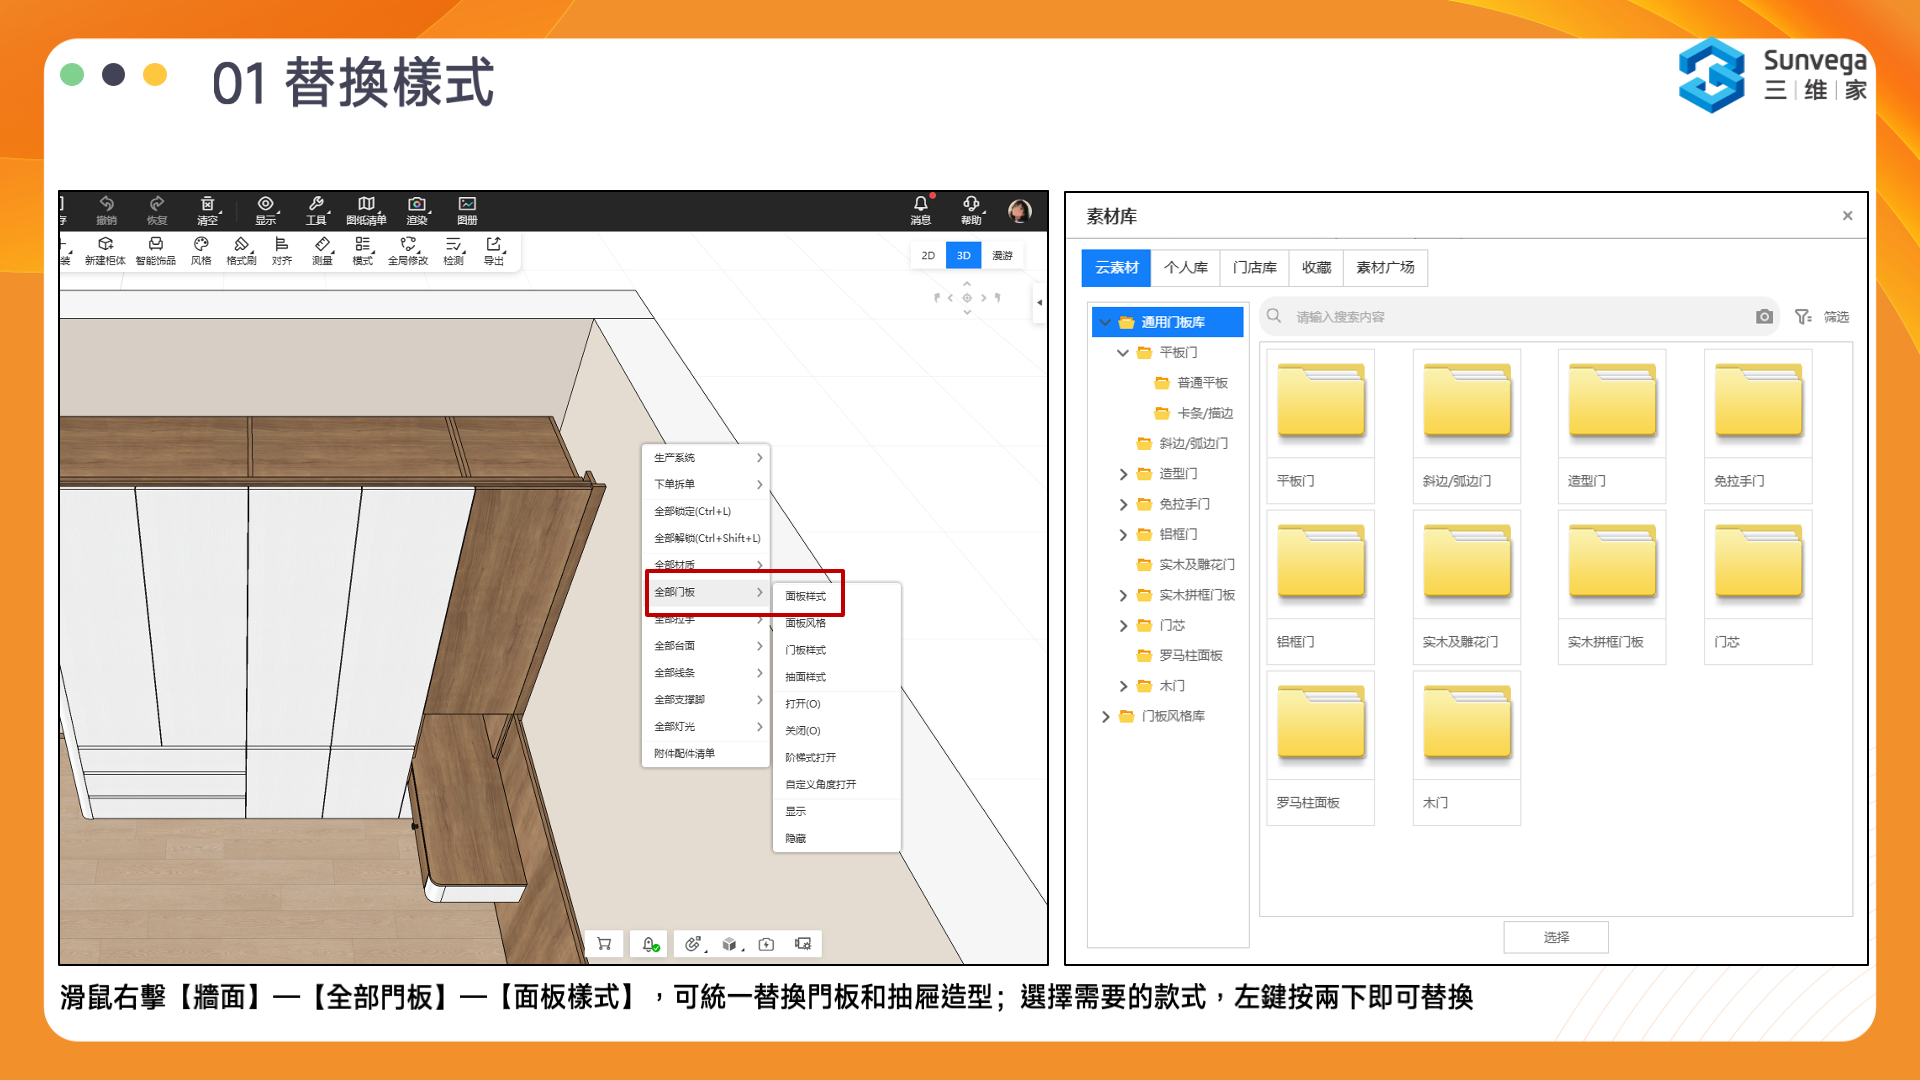1920x1080 pixels.
Task: Collapse the 平板门 tree folder
Action: click(x=1123, y=353)
